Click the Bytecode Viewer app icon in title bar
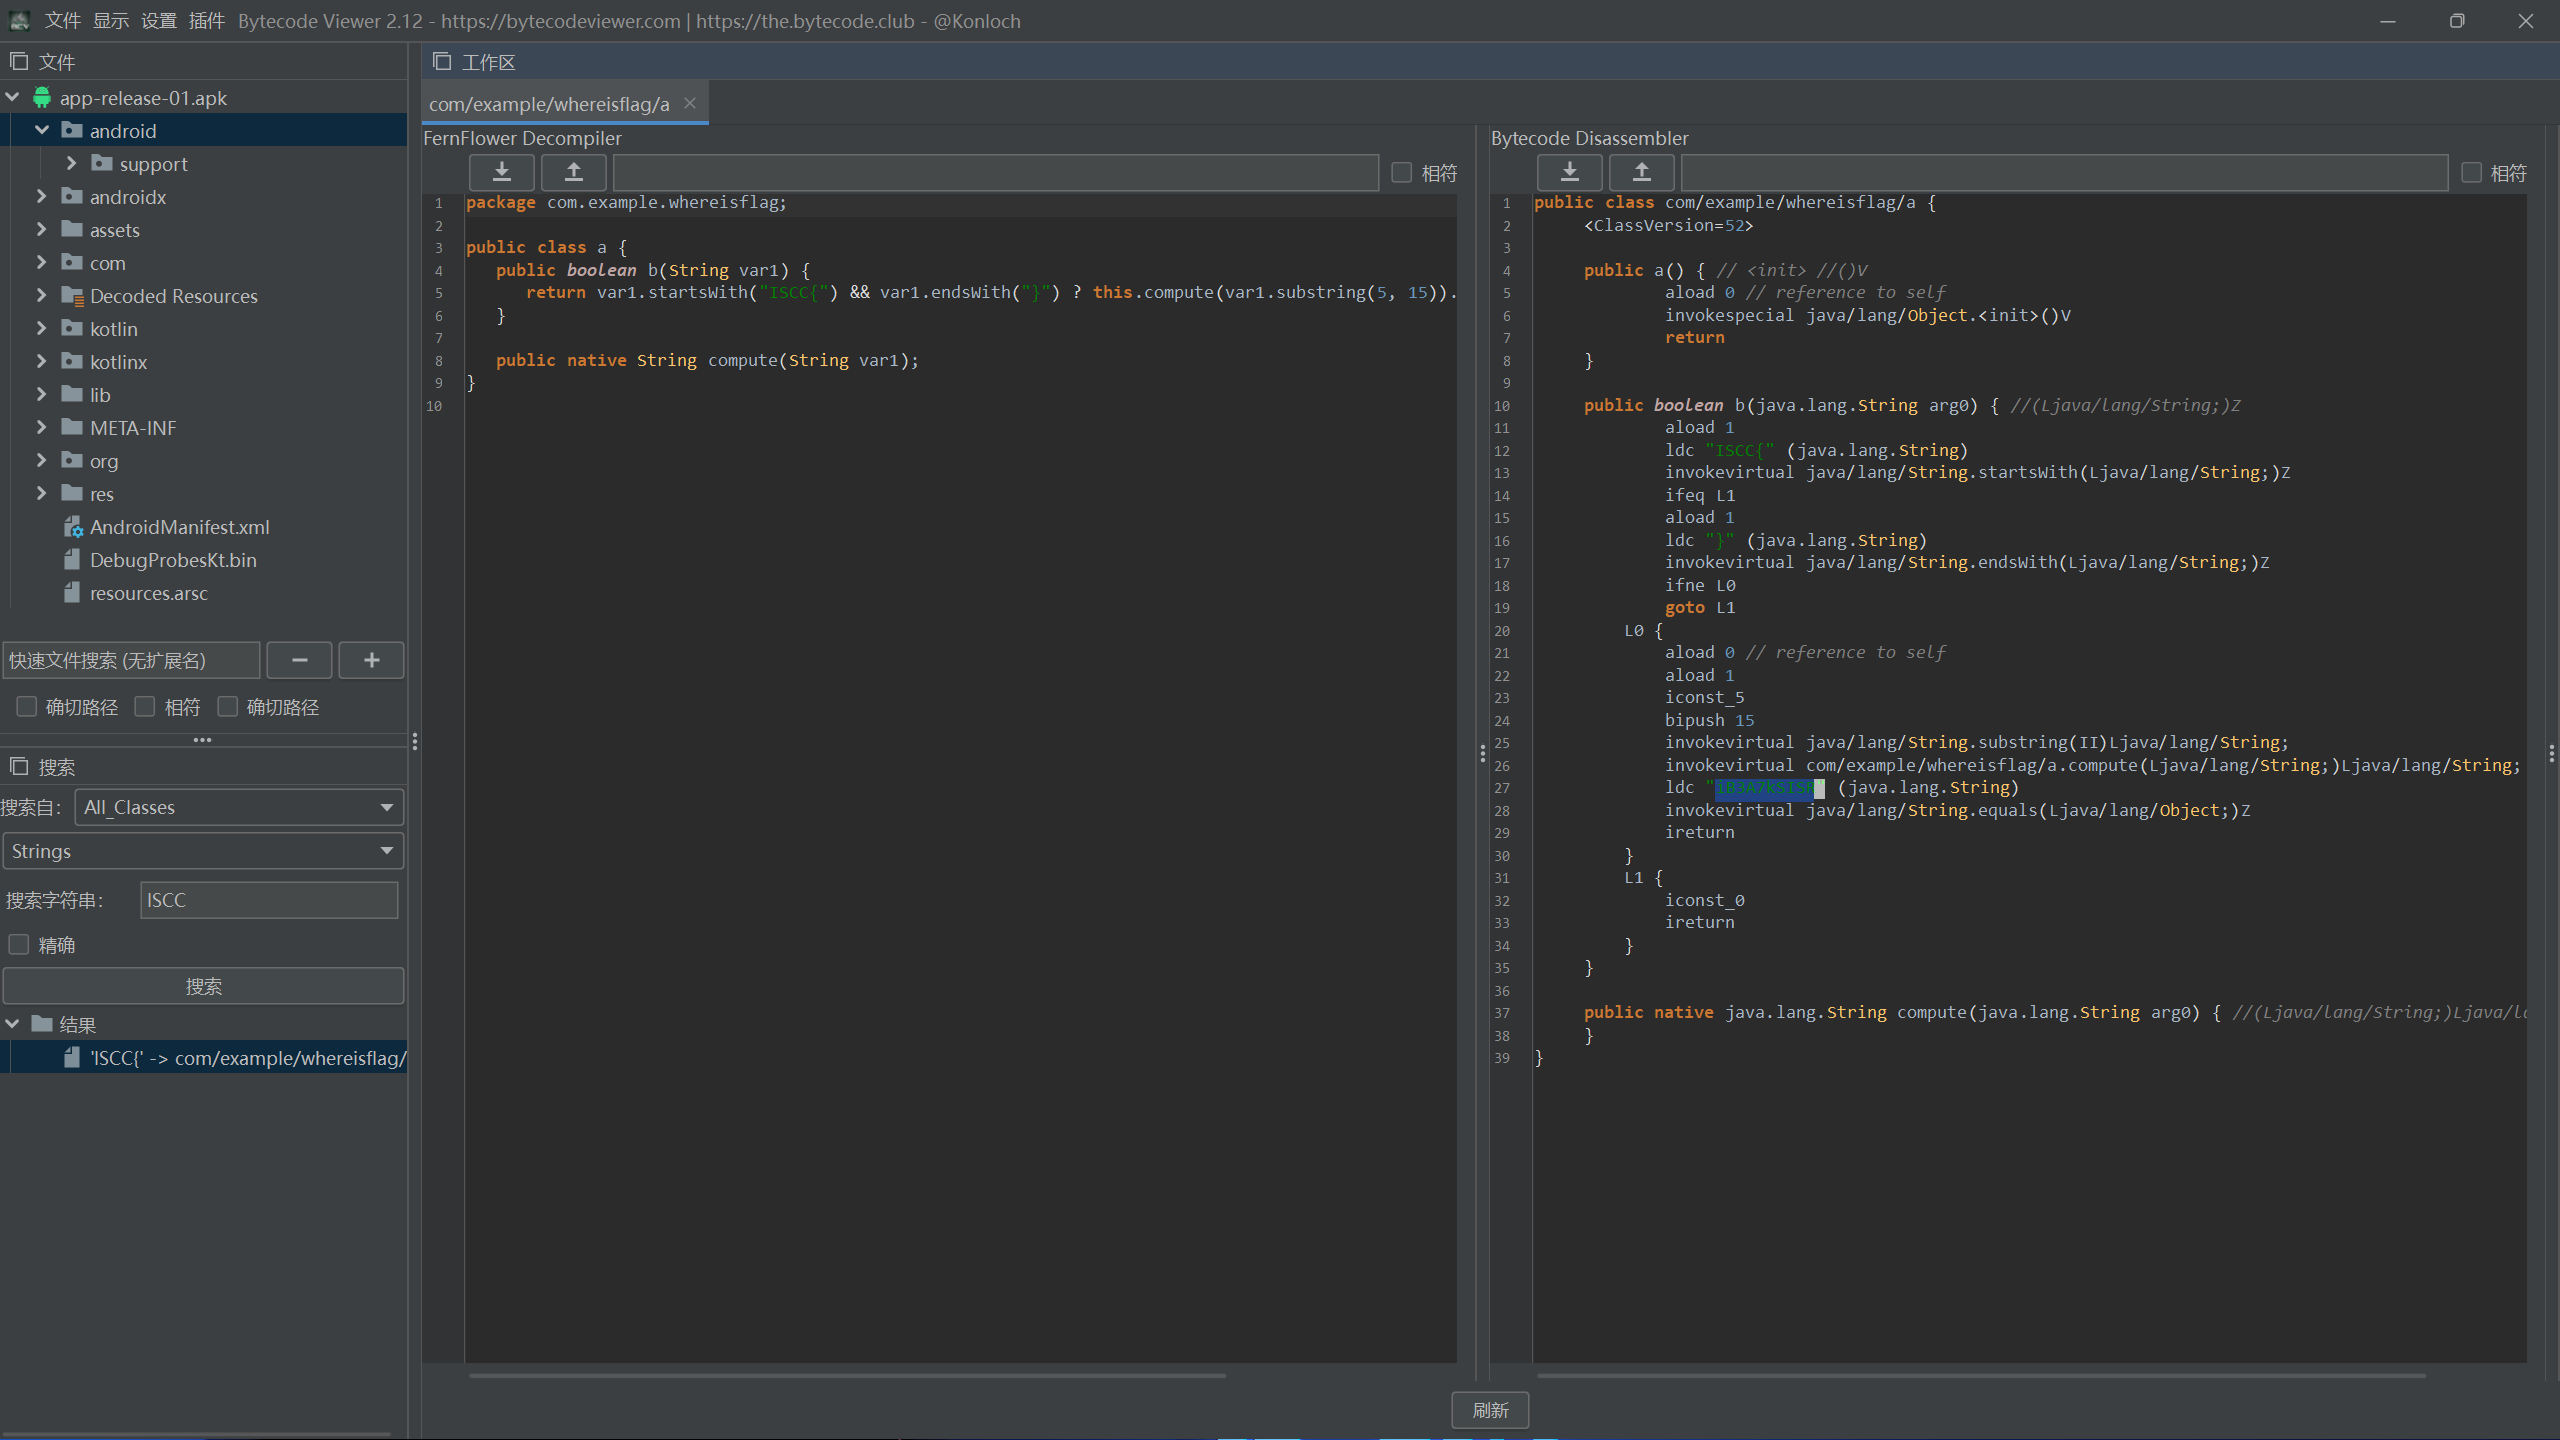The image size is (2560, 1440). click(19, 20)
